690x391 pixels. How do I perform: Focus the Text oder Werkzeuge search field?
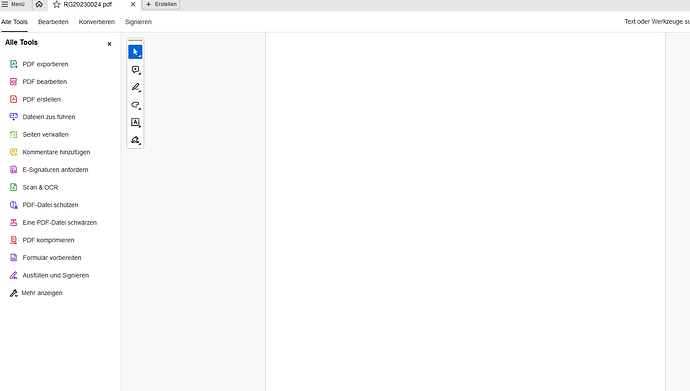657,22
